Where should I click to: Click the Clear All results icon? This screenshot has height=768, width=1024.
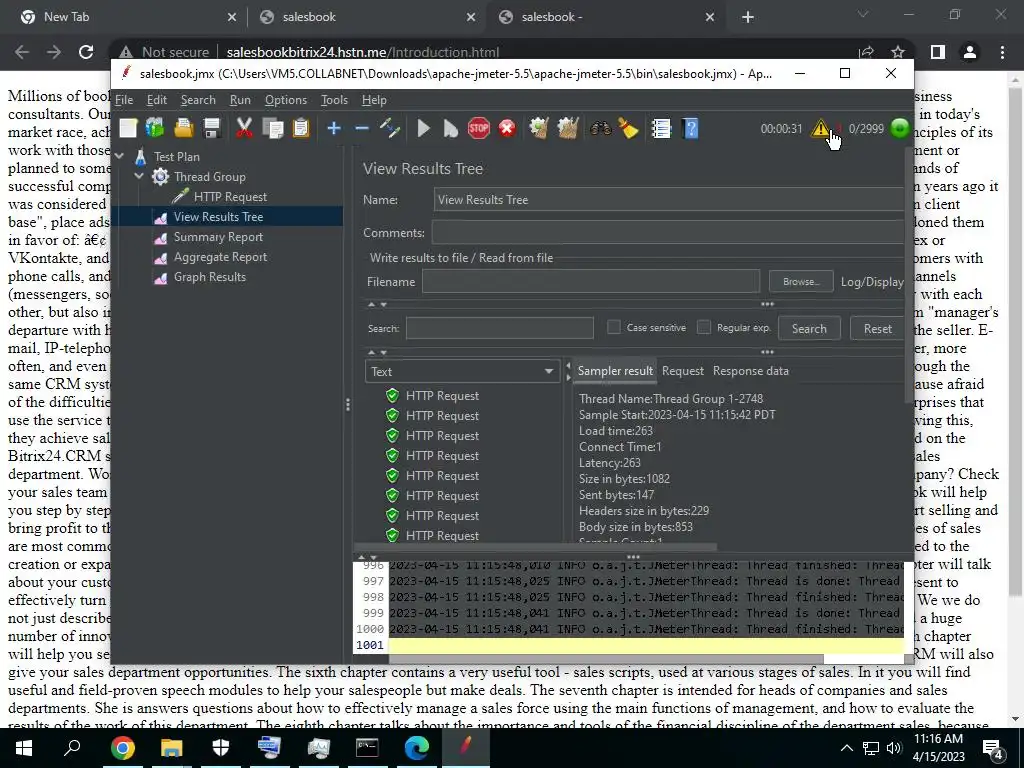568,128
